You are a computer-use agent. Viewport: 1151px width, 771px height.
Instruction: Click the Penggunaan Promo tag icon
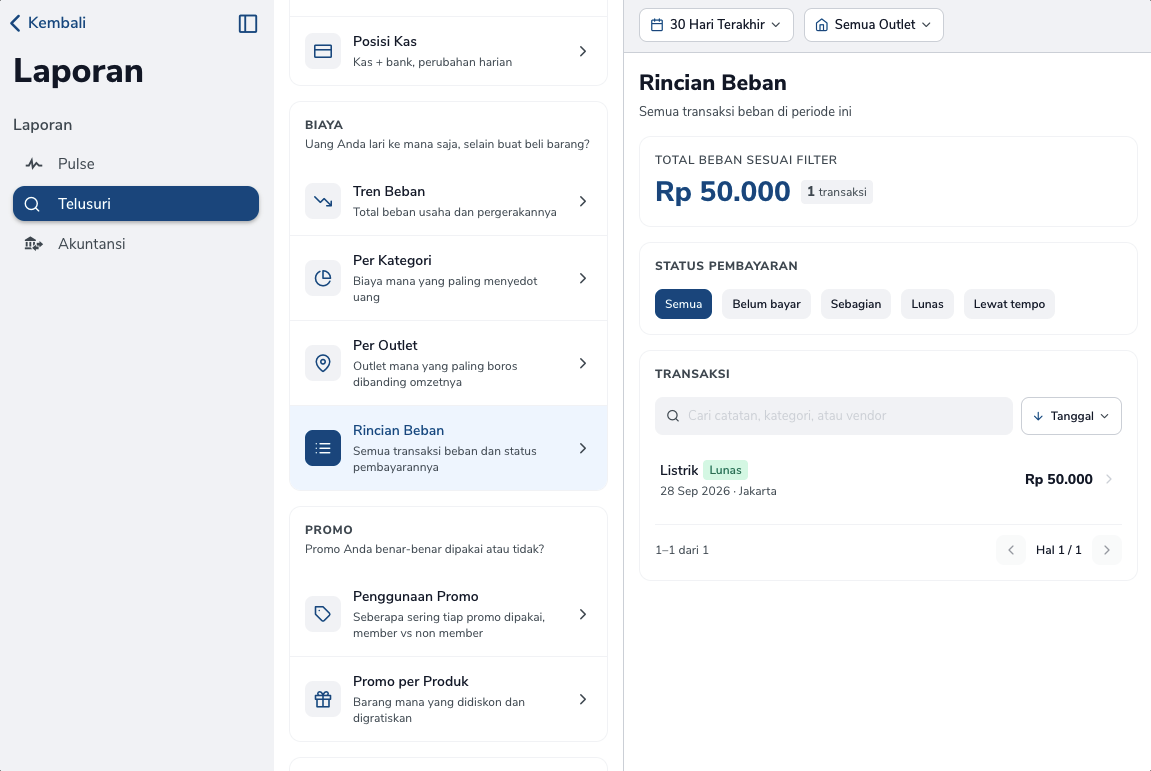323,615
